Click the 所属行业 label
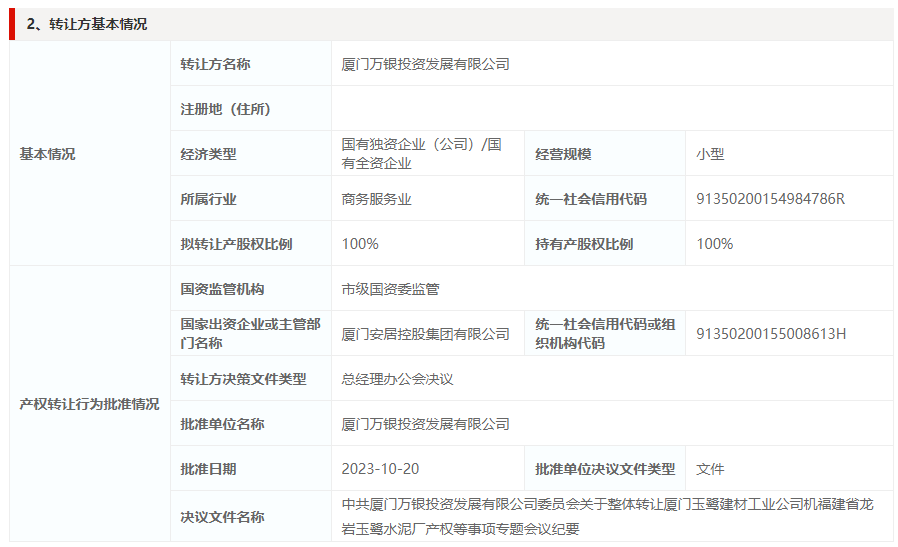 pos(208,199)
